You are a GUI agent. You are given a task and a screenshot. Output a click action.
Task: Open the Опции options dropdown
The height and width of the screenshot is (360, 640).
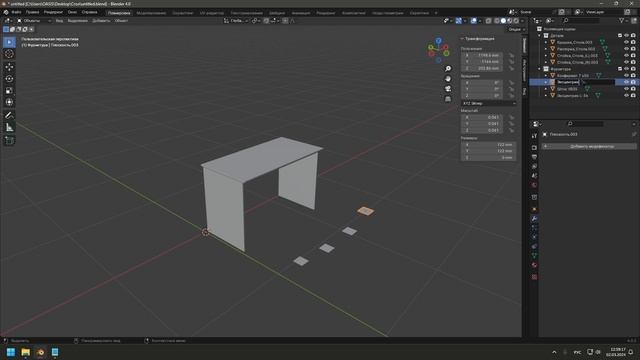[x=516, y=29]
